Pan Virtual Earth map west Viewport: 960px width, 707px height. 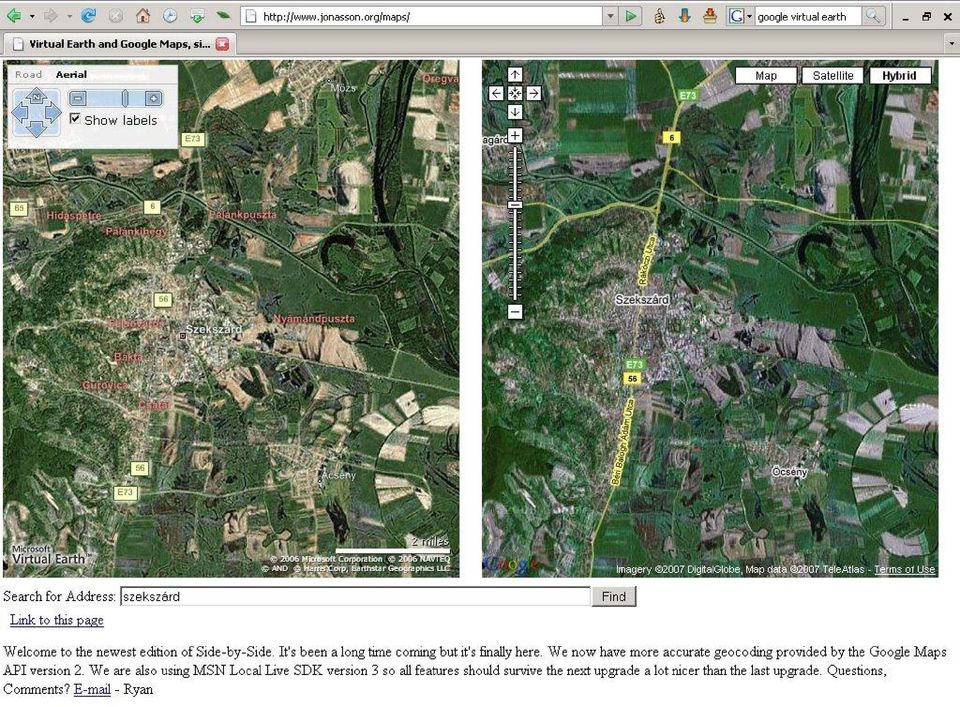[20, 113]
